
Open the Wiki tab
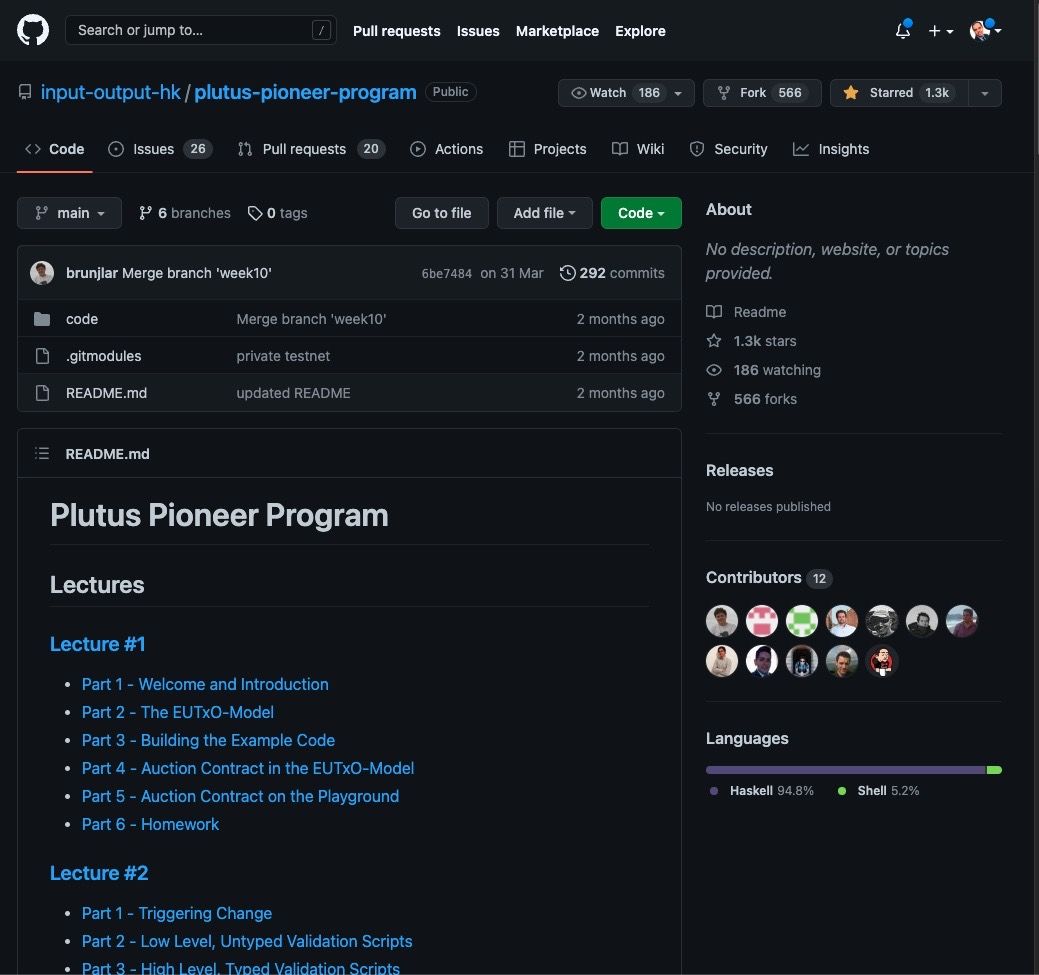tap(638, 149)
